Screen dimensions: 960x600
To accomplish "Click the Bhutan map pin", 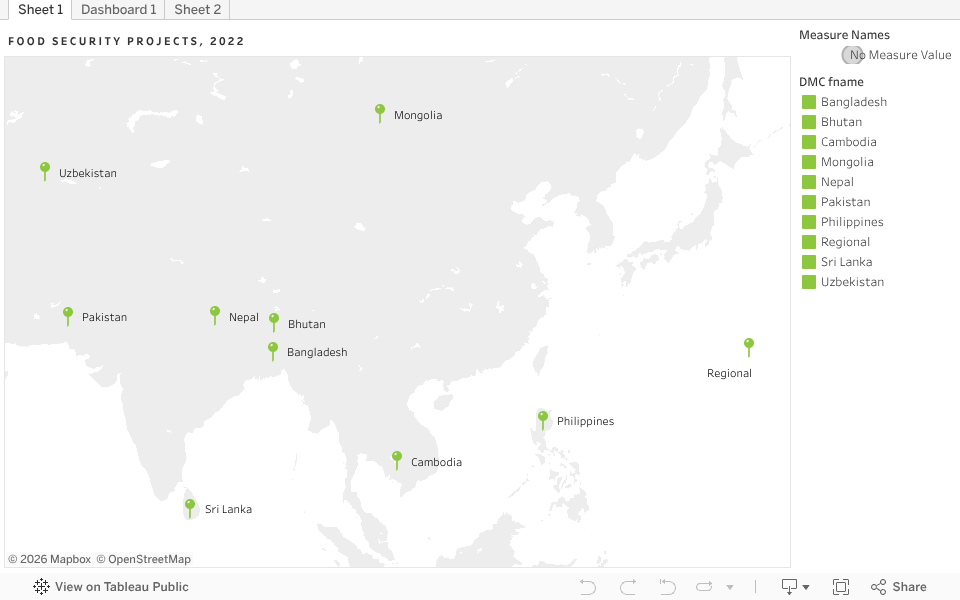I will tap(274, 322).
